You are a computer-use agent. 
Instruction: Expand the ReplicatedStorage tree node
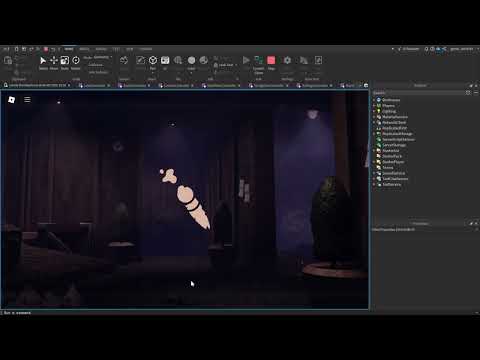[374, 134]
